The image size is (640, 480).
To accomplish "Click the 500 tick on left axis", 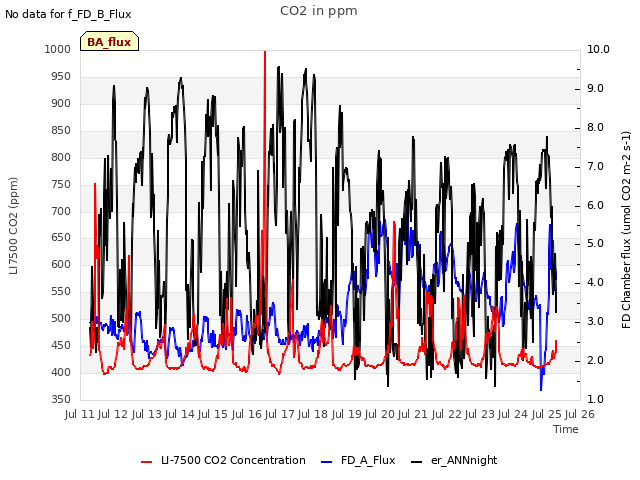I will point(60,318).
